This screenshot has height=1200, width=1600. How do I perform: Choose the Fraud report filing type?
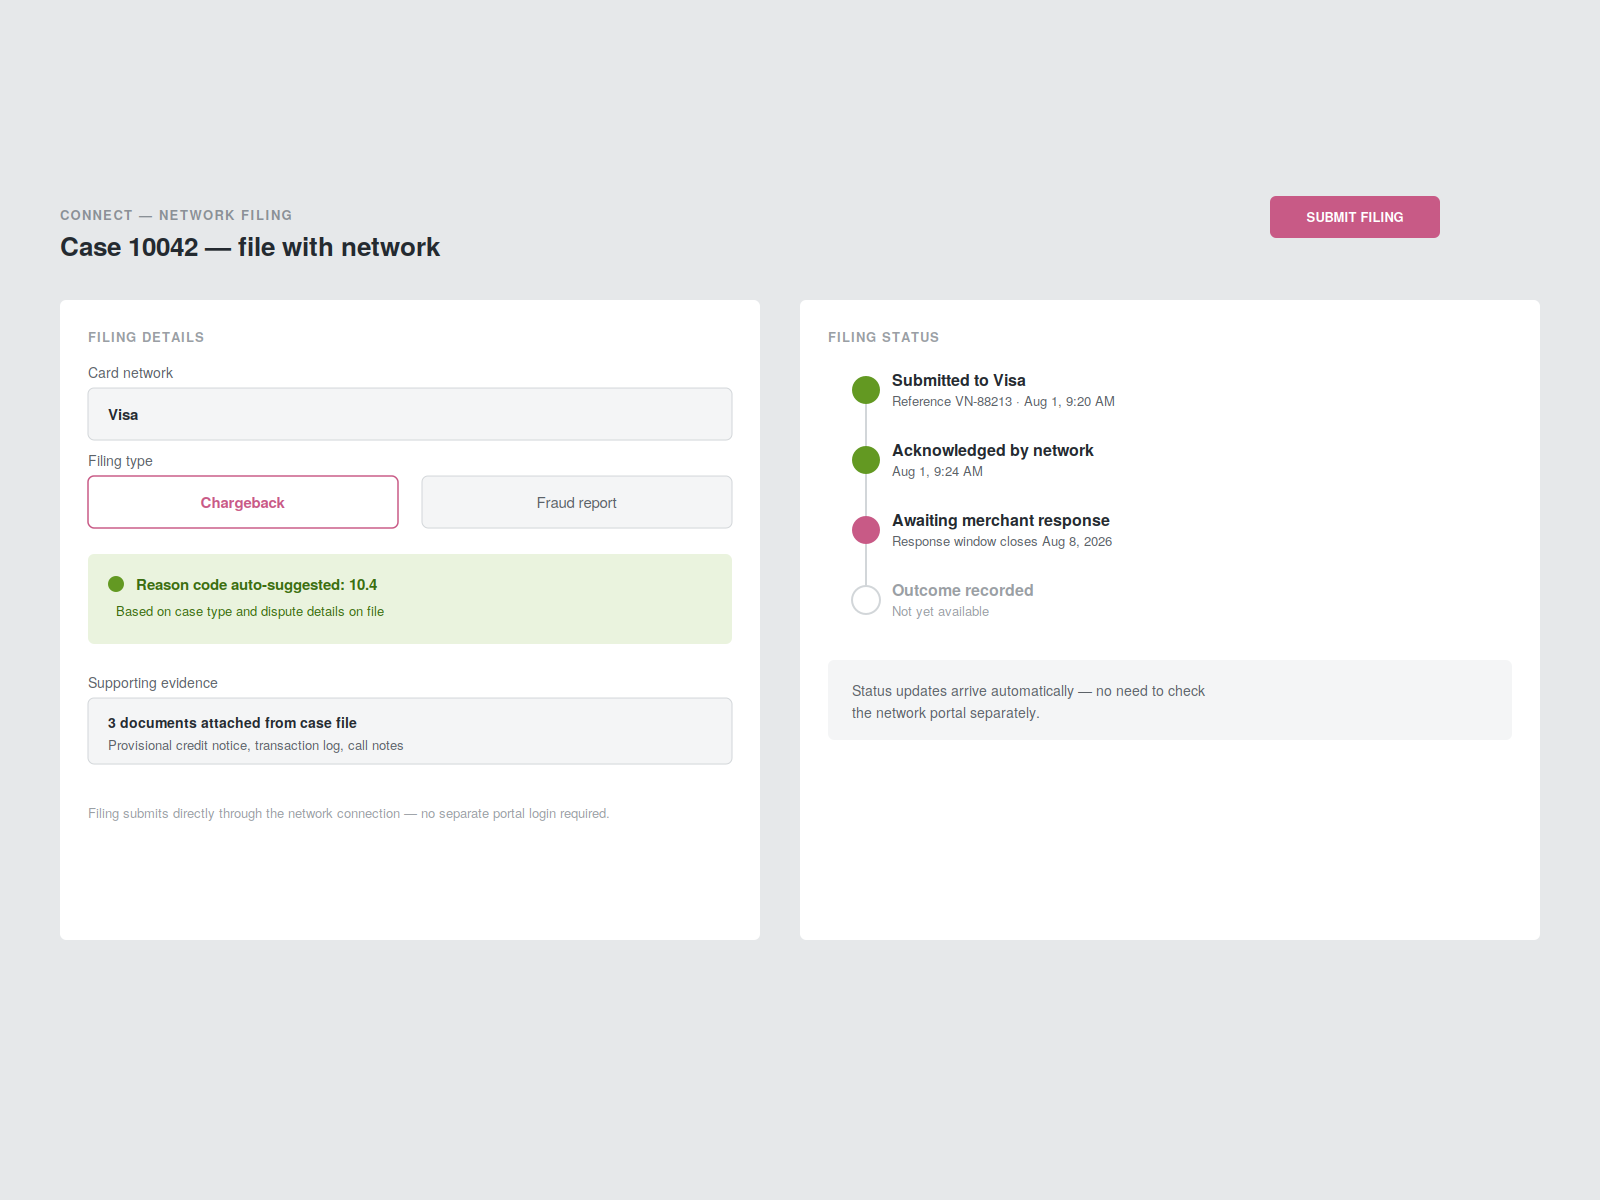click(x=577, y=502)
